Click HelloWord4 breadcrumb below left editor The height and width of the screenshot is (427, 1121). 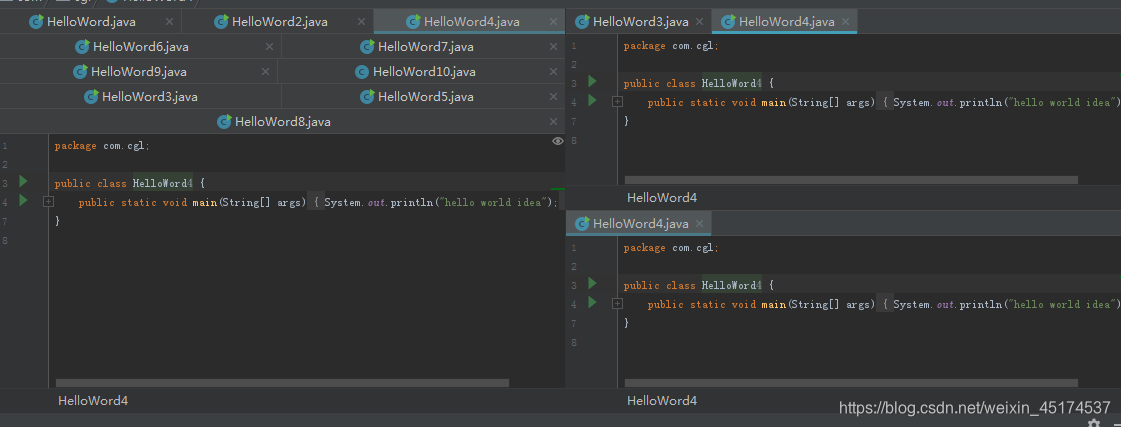[x=93, y=401]
